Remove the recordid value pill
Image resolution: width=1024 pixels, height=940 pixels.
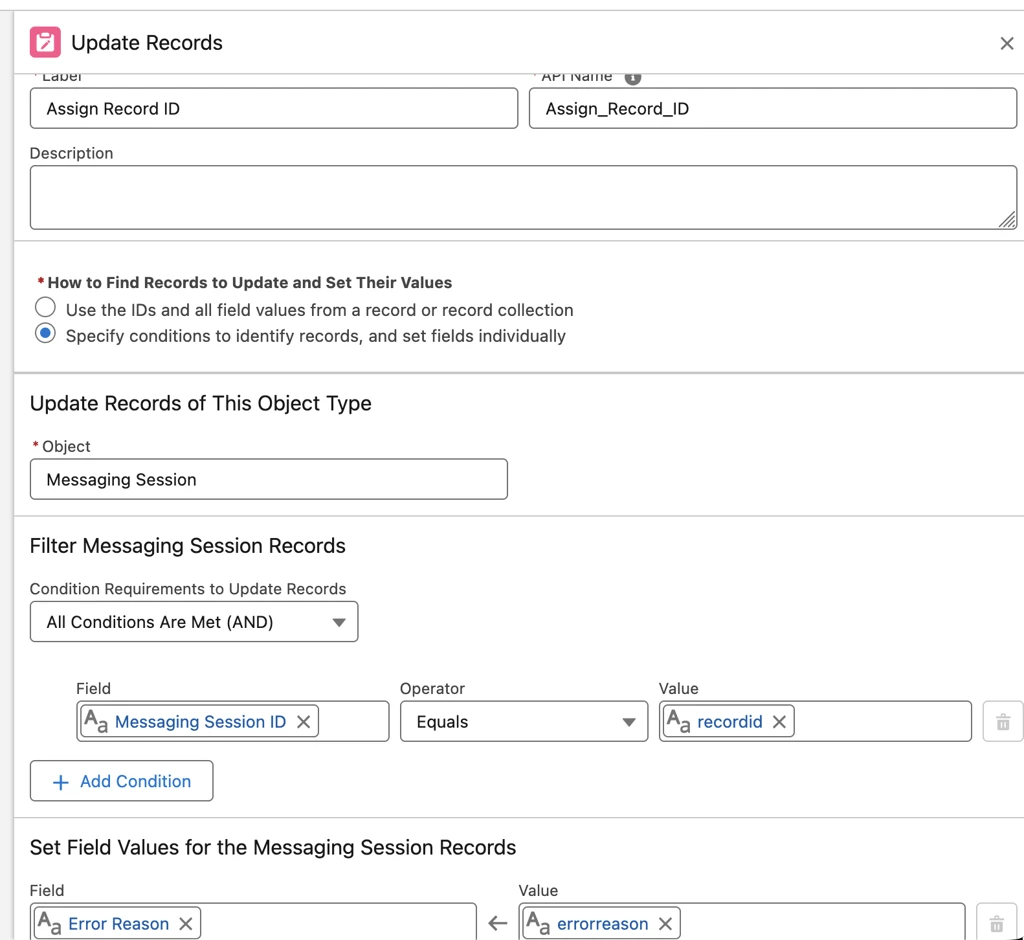point(778,722)
